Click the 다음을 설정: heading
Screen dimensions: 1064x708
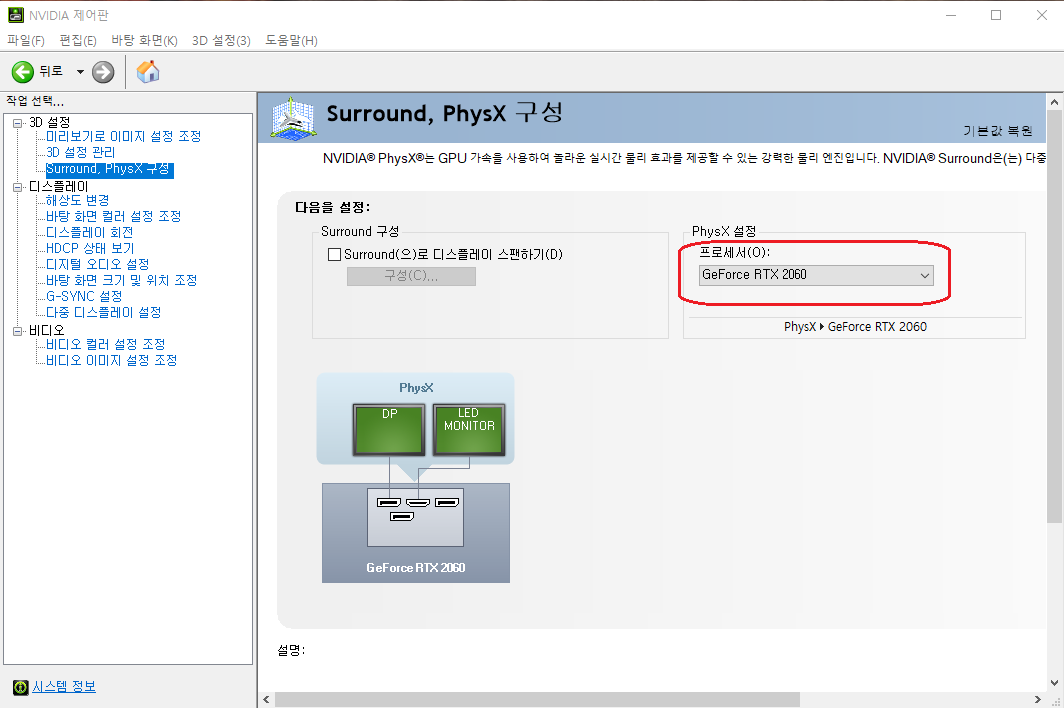coord(332,208)
